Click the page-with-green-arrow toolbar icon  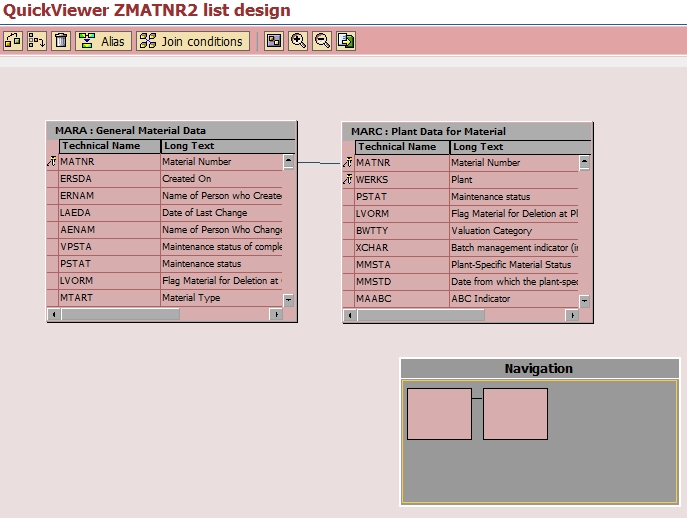click(x=346, y=41)
